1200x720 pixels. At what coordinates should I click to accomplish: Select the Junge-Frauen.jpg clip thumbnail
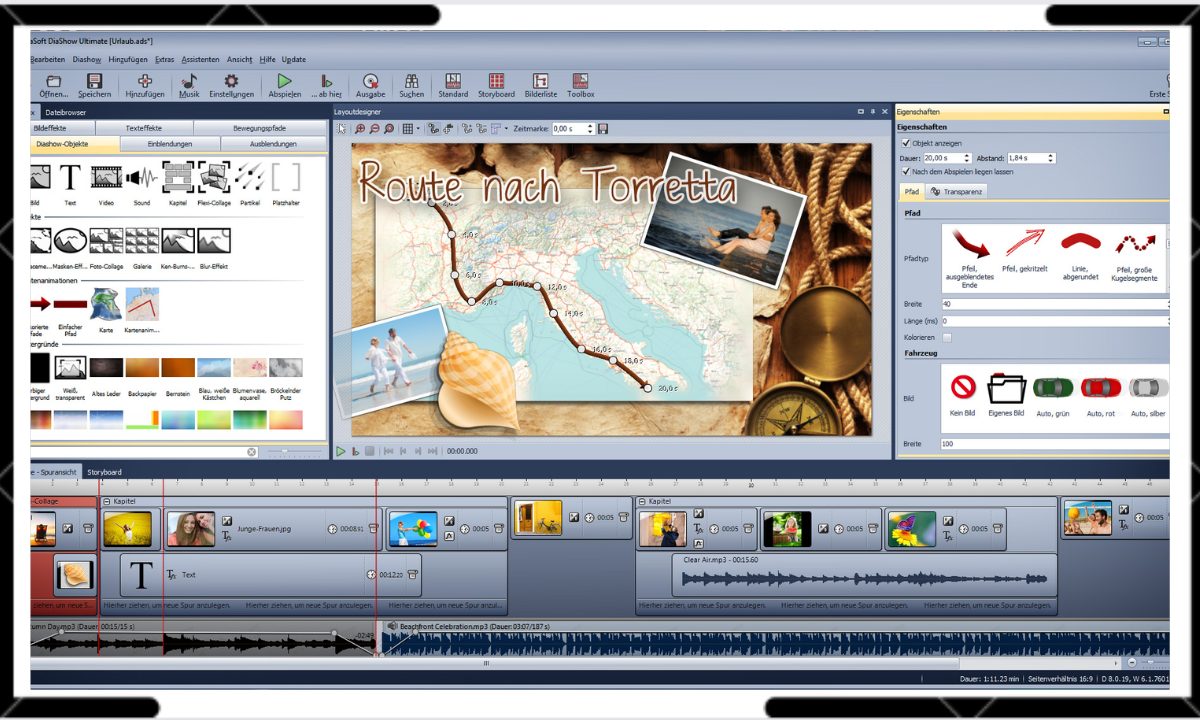point(192,527)
